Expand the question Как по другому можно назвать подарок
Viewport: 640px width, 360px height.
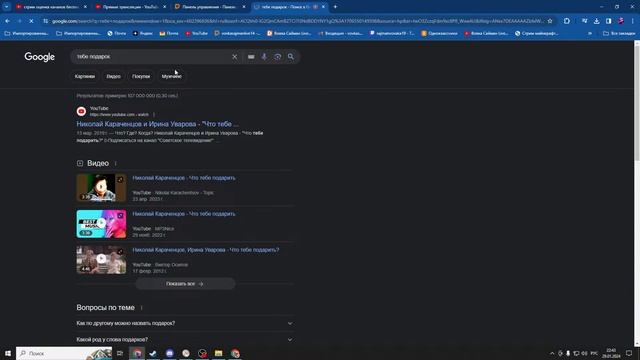[x=185, y=323]
